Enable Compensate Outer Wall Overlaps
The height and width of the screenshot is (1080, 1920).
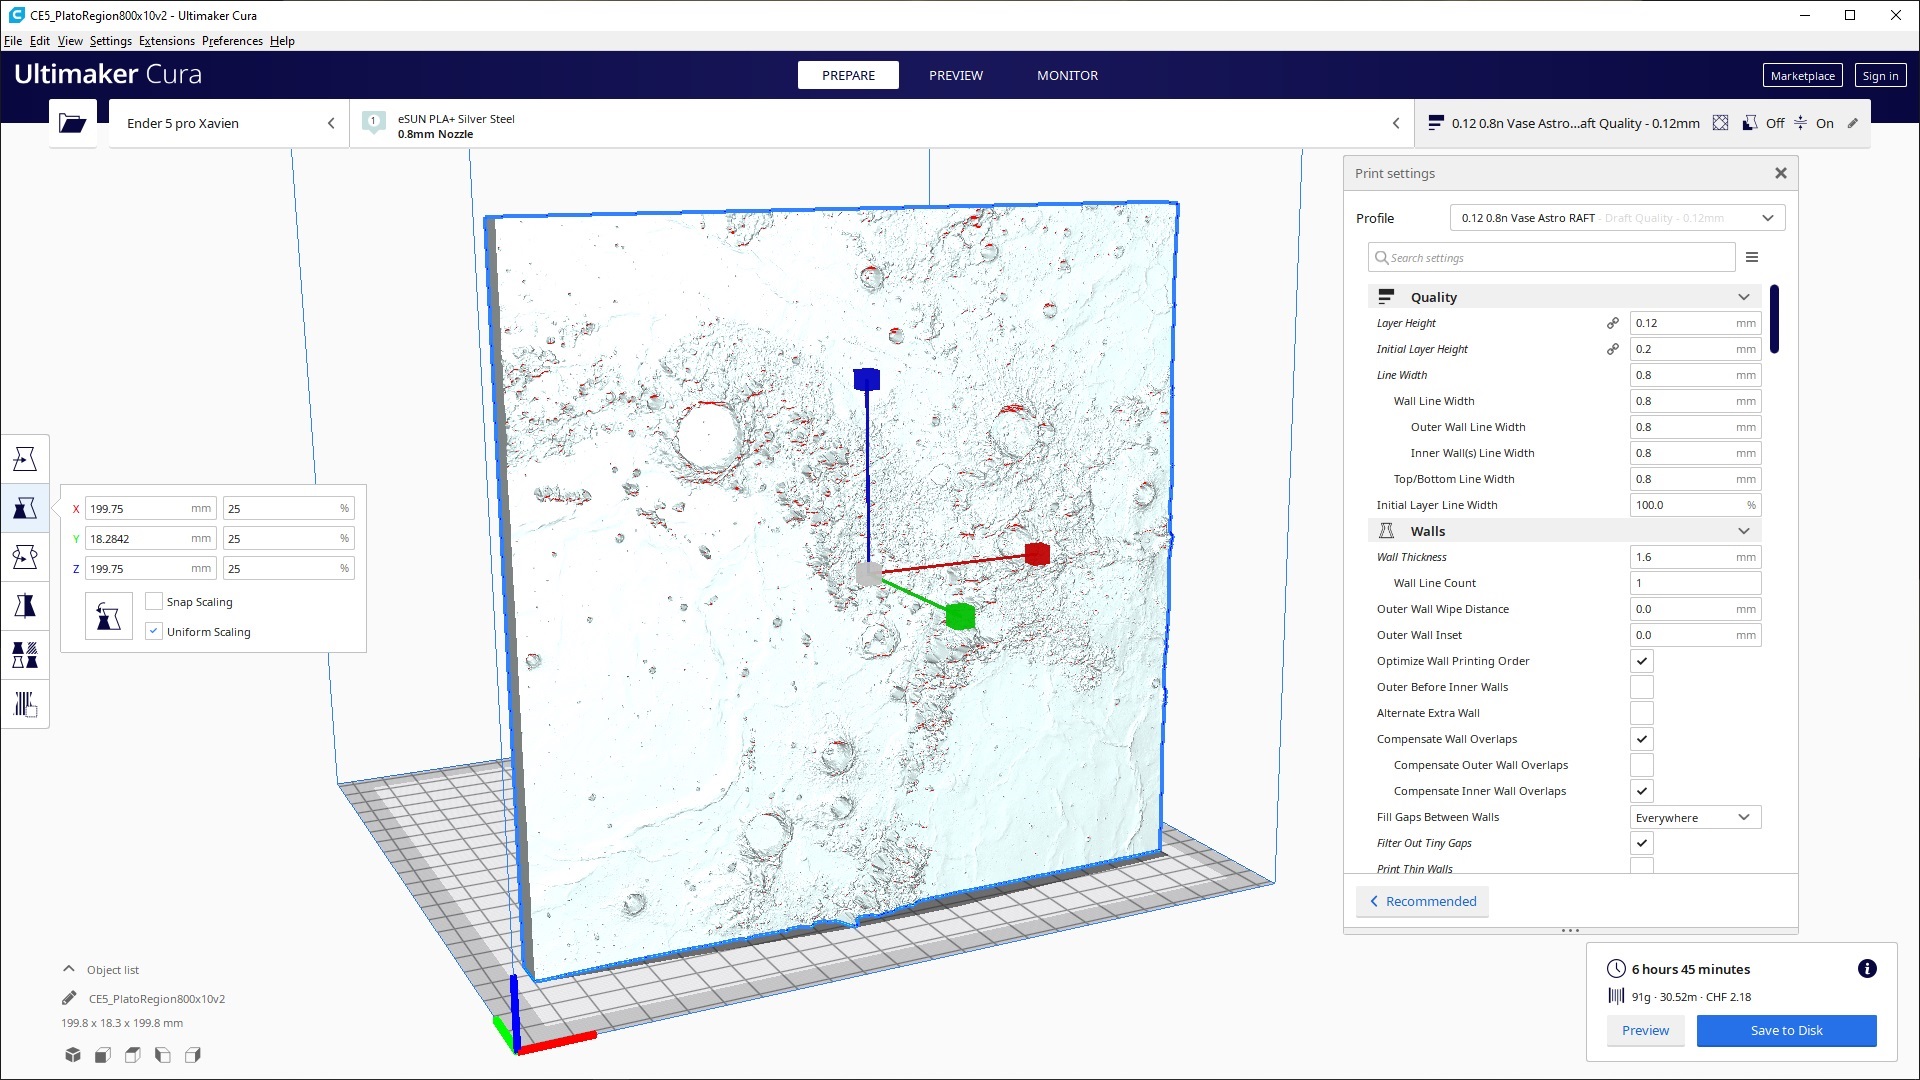click(x=1642, y=765)
